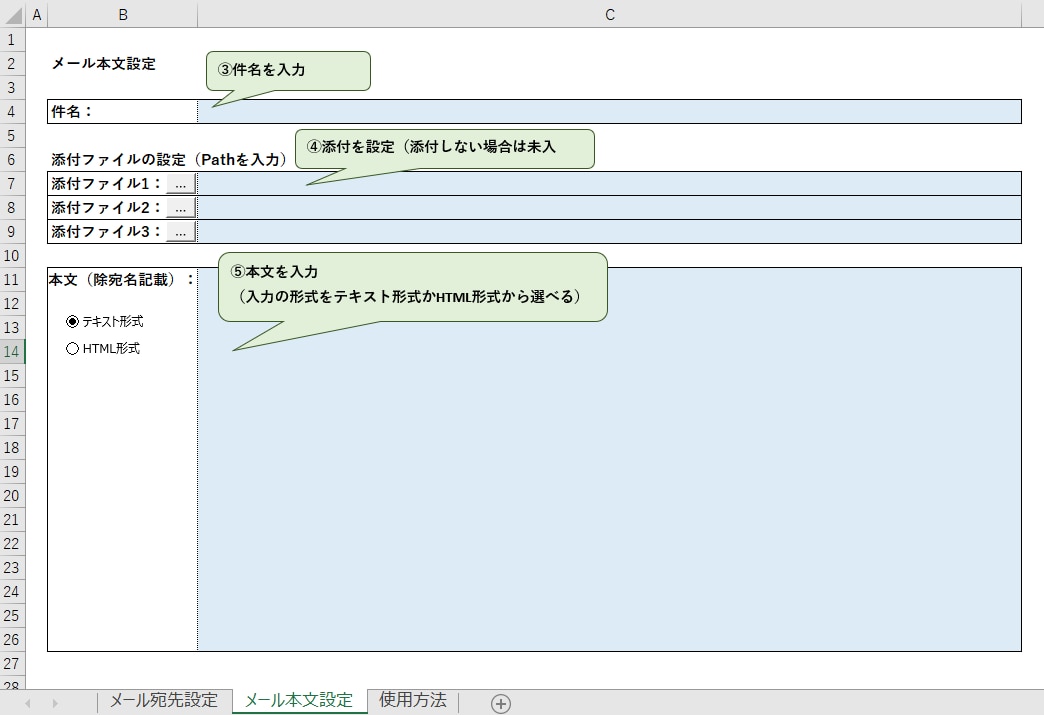Image resolution: width=1044 pixels, height=715 pixels.
Task: Click the next sheet navigation arrow
Action: (x=55, y=703)
